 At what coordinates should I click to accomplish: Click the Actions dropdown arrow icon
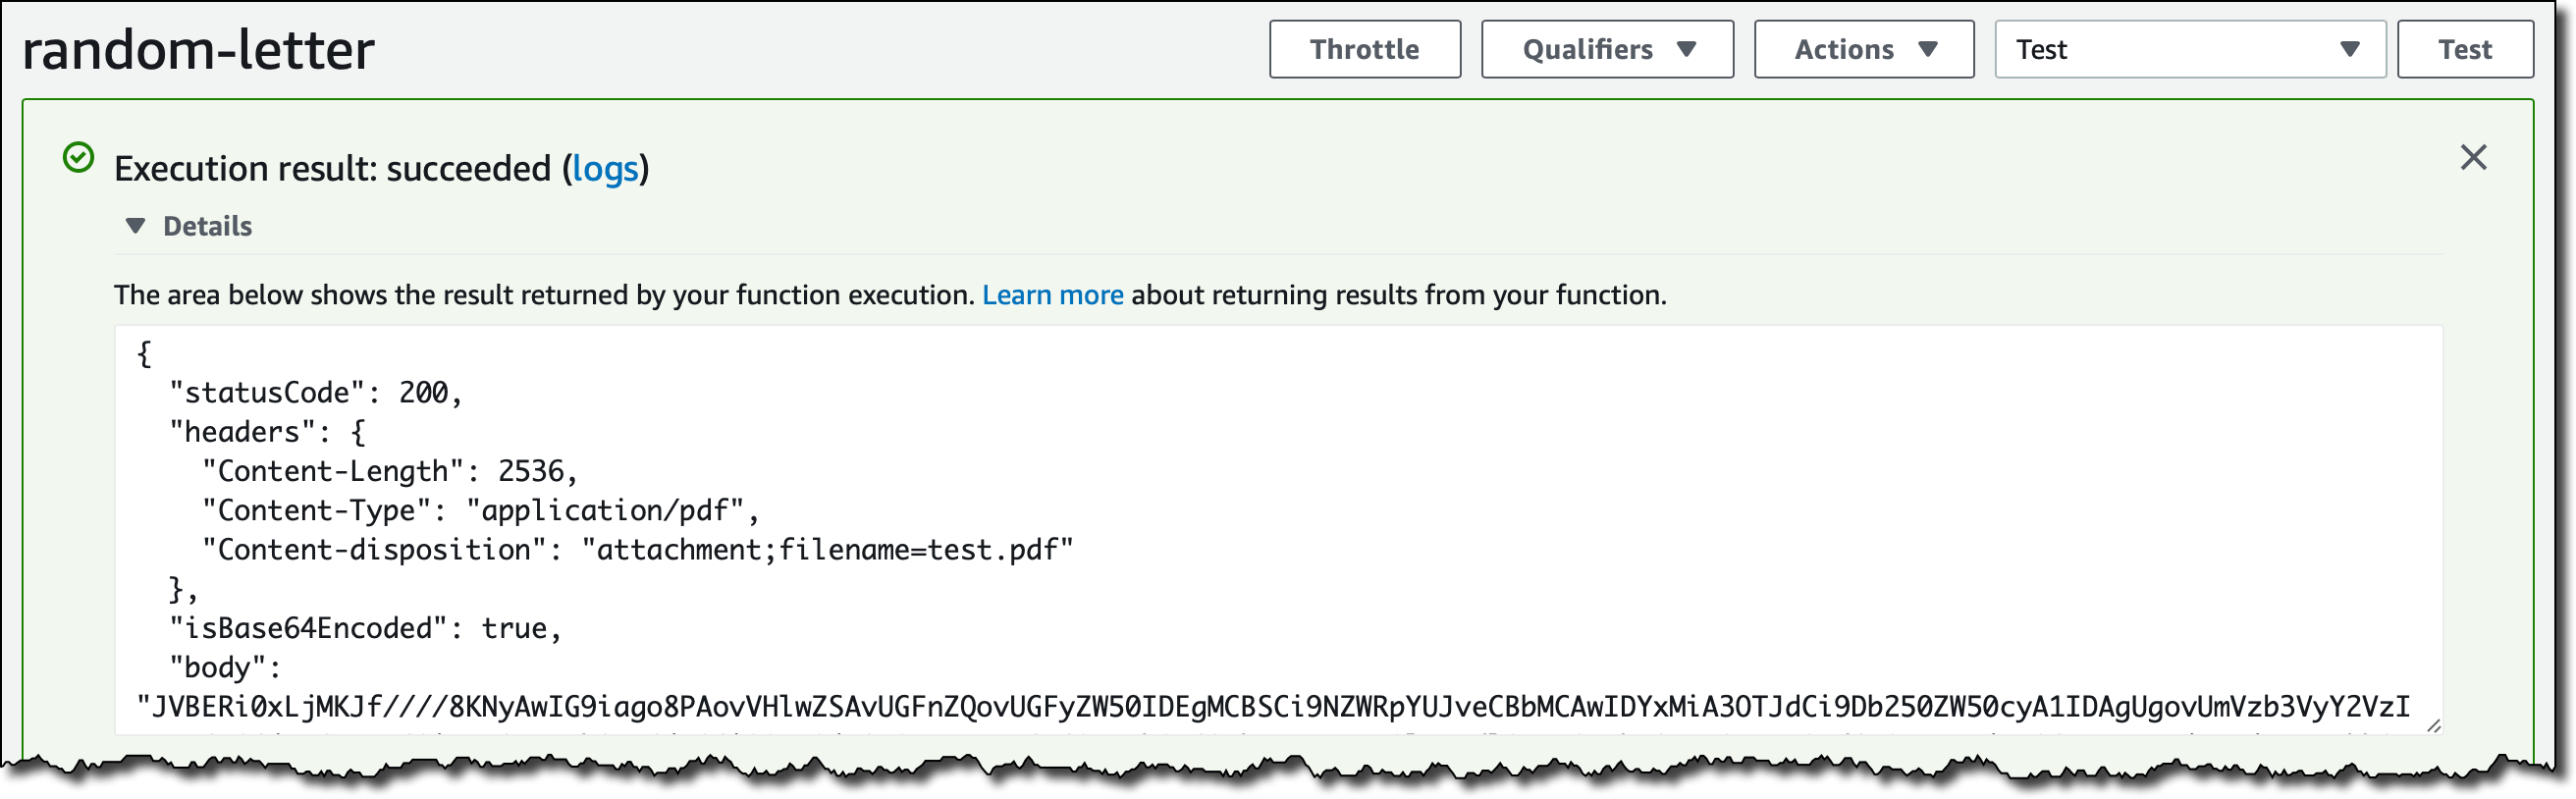[x=1929, y=48]
